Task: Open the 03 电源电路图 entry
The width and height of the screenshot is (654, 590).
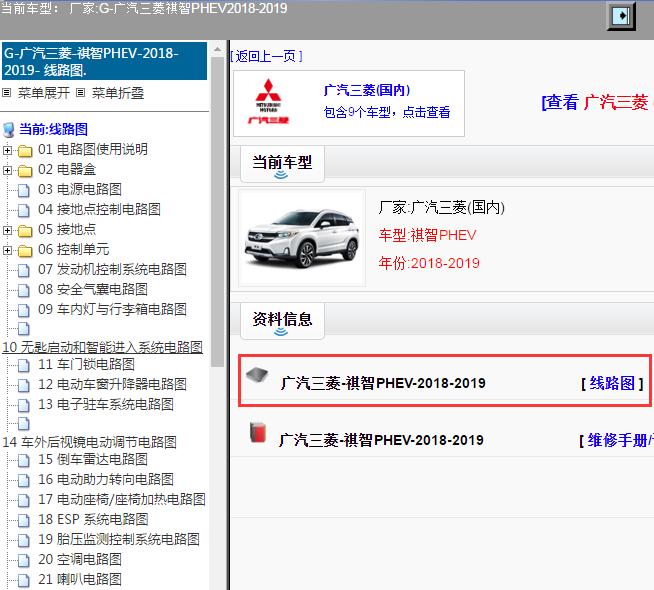Action: [x=80, y=189]
